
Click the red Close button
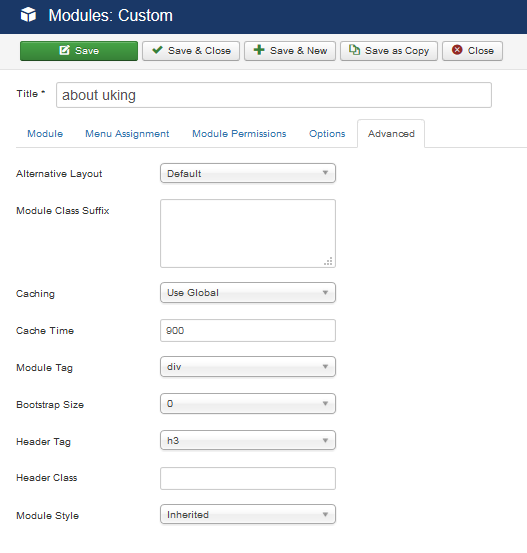(472, 51)
